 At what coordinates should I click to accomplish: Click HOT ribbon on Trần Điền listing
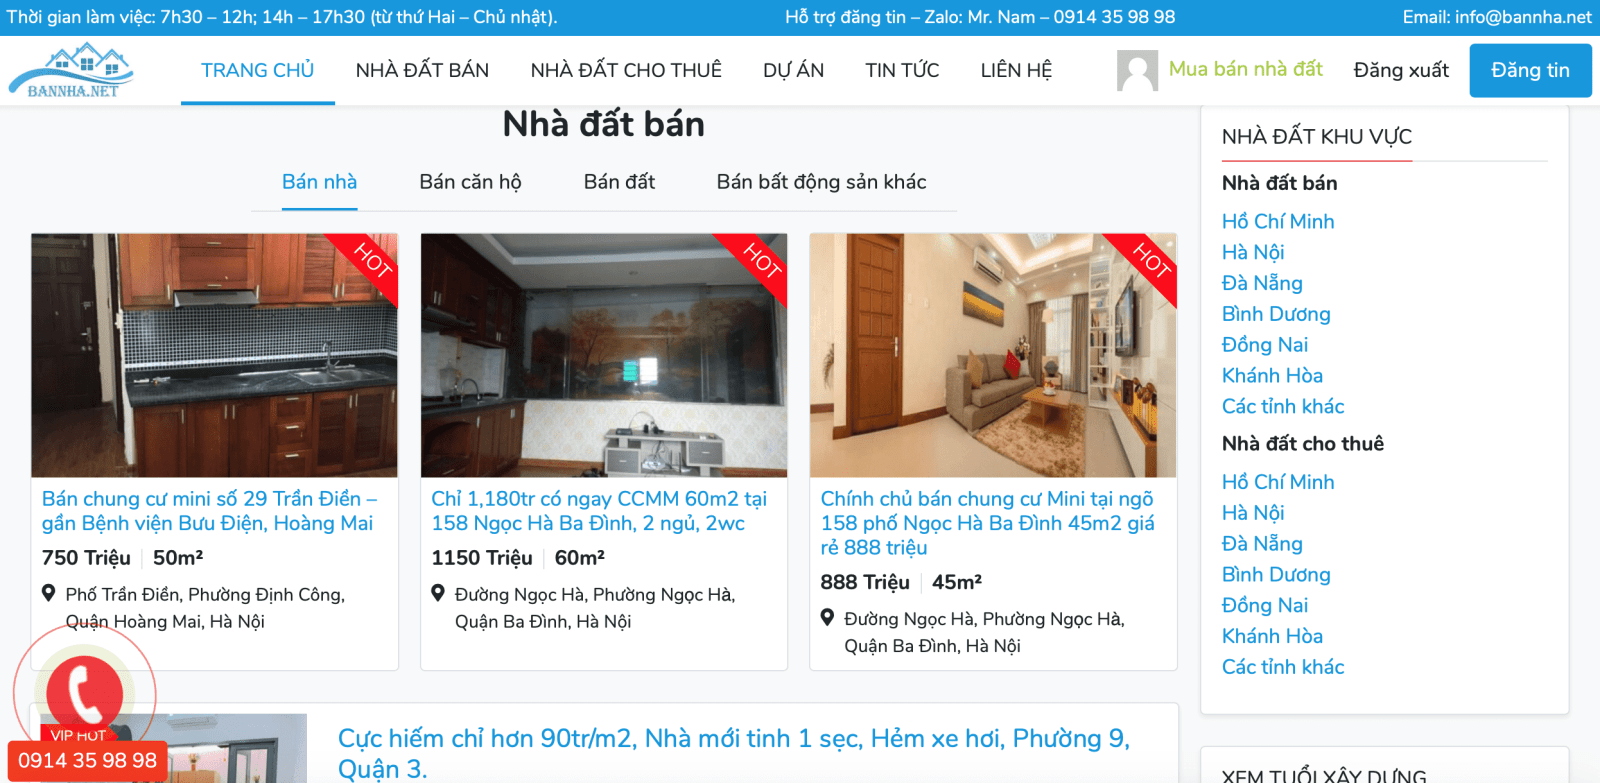pyautogui.click(x=368, y=262)
